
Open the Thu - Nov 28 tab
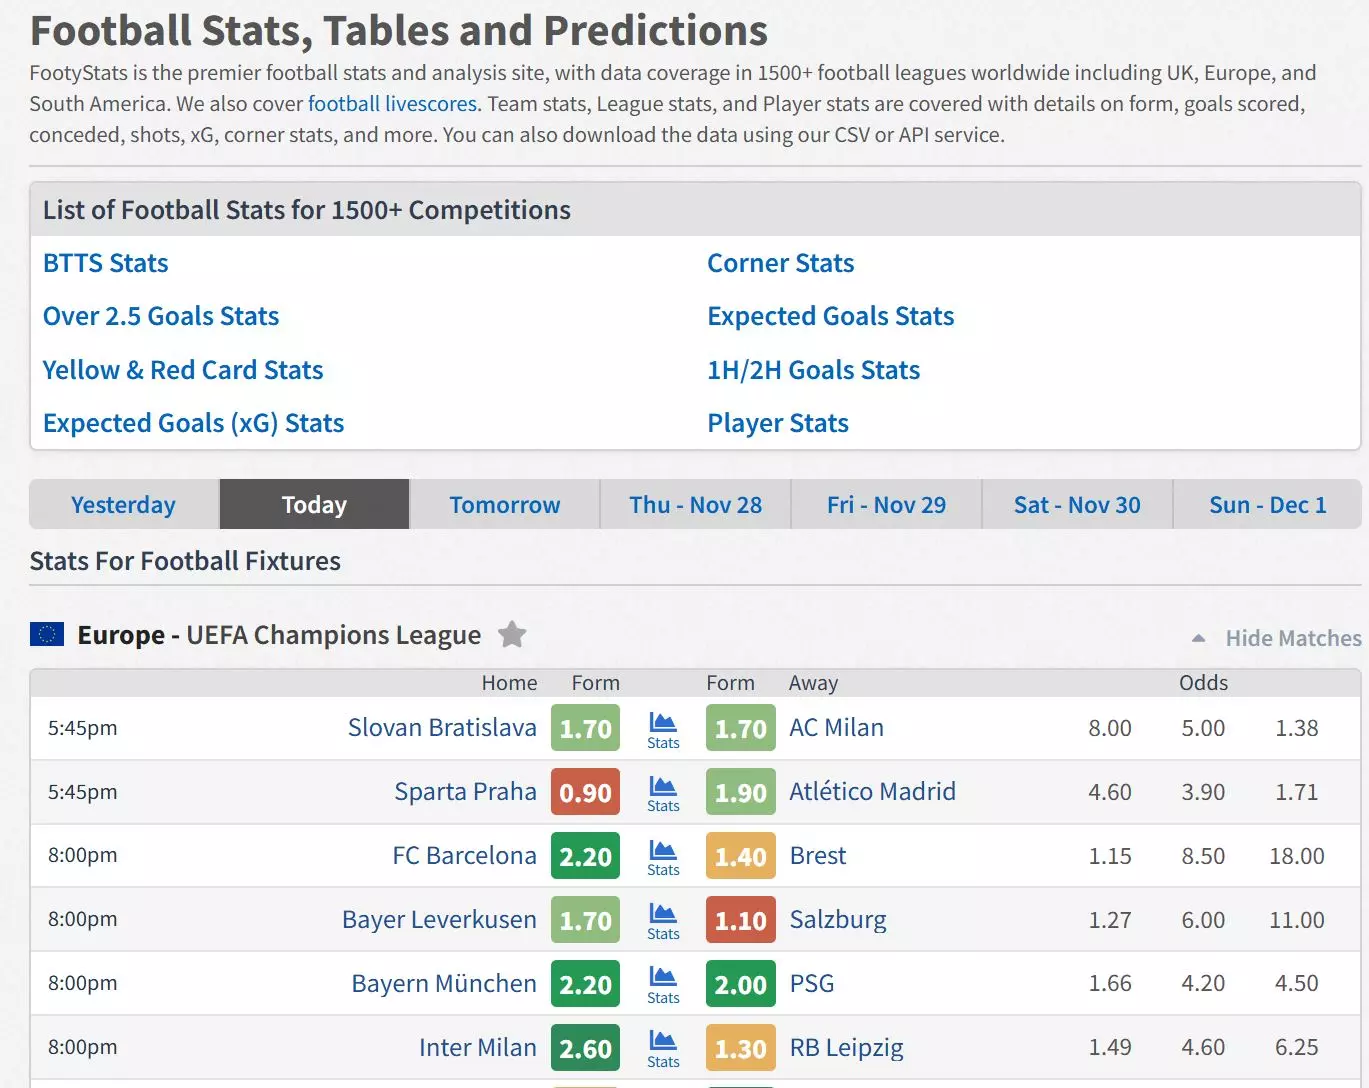click(696, 504)
